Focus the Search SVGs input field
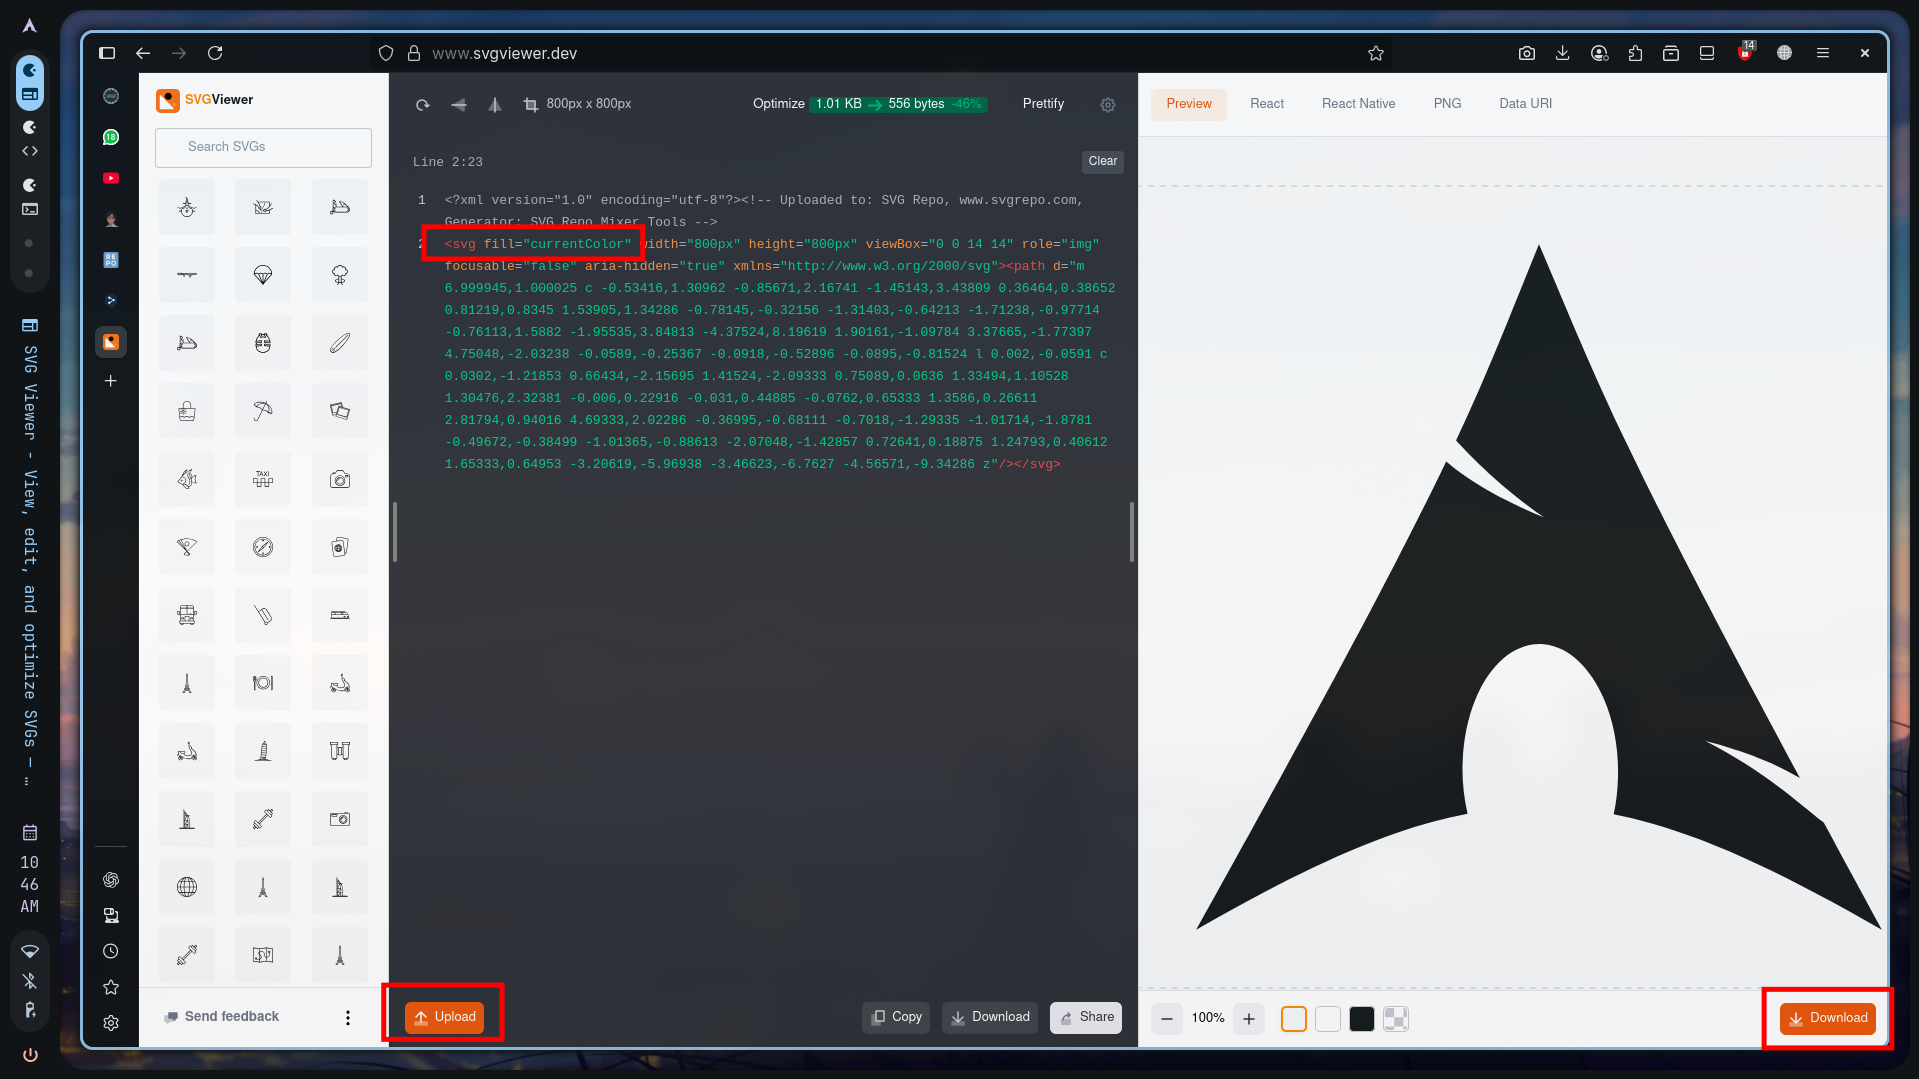1919x1079 pixels. [x=263, y=147]
